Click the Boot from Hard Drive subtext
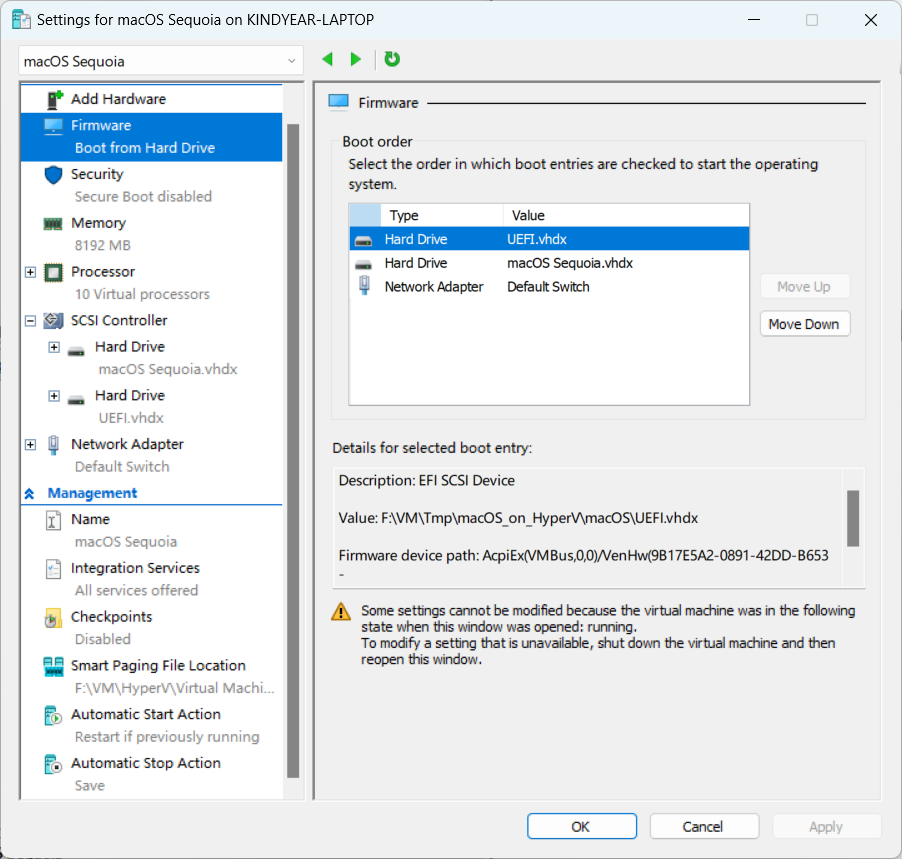This screenshot has width=902, height=859. (x=145, y=148)
